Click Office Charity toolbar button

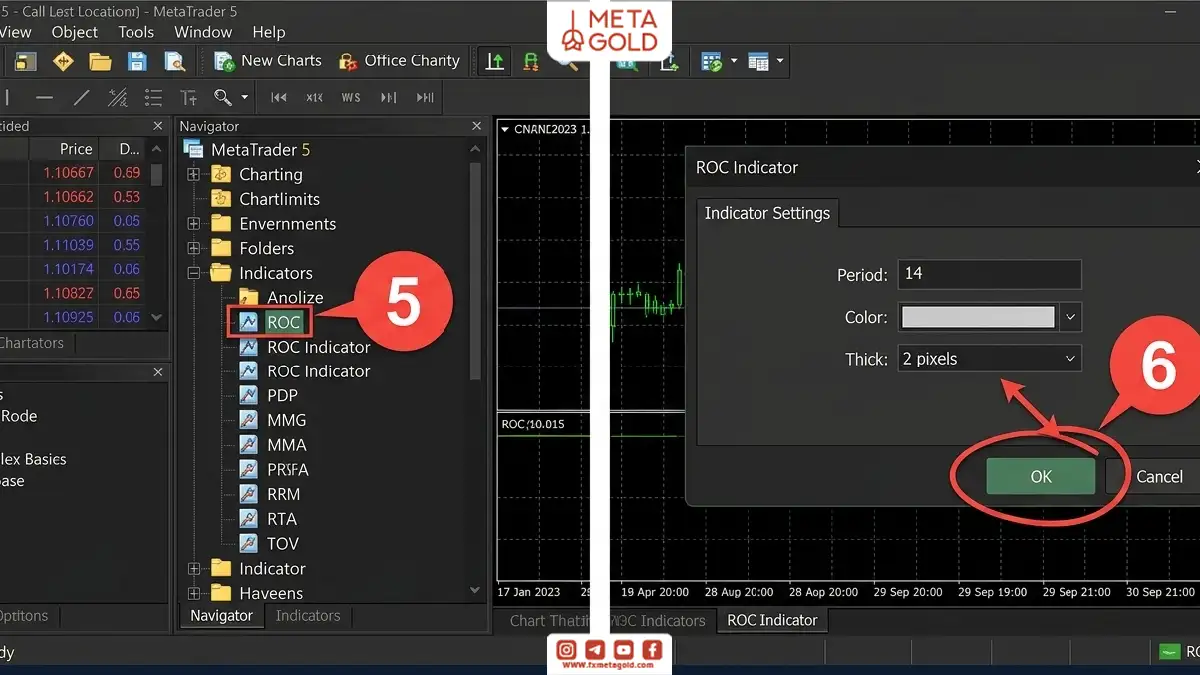coord(399,61)
